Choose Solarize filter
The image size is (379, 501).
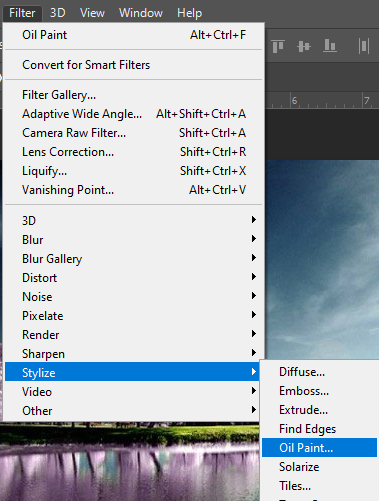pos(320,467)
